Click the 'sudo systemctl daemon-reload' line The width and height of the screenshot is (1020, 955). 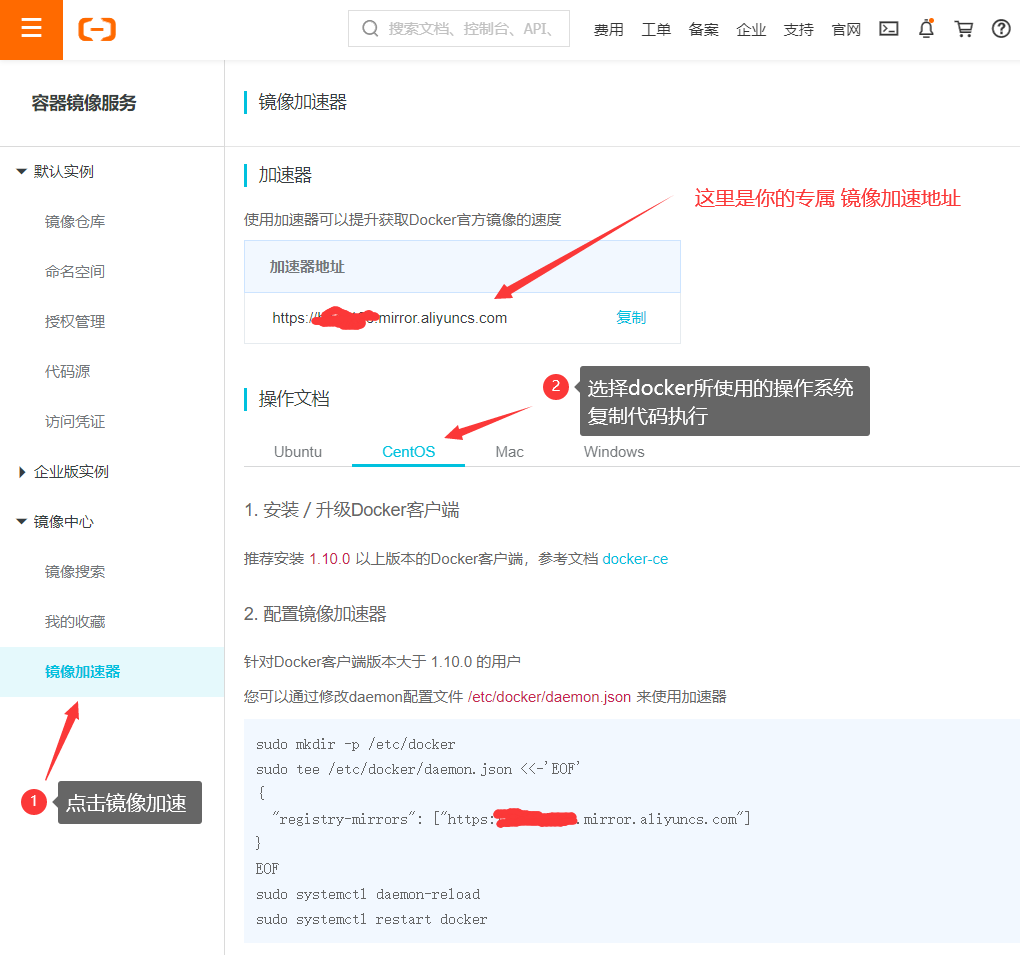pos(368,894)
